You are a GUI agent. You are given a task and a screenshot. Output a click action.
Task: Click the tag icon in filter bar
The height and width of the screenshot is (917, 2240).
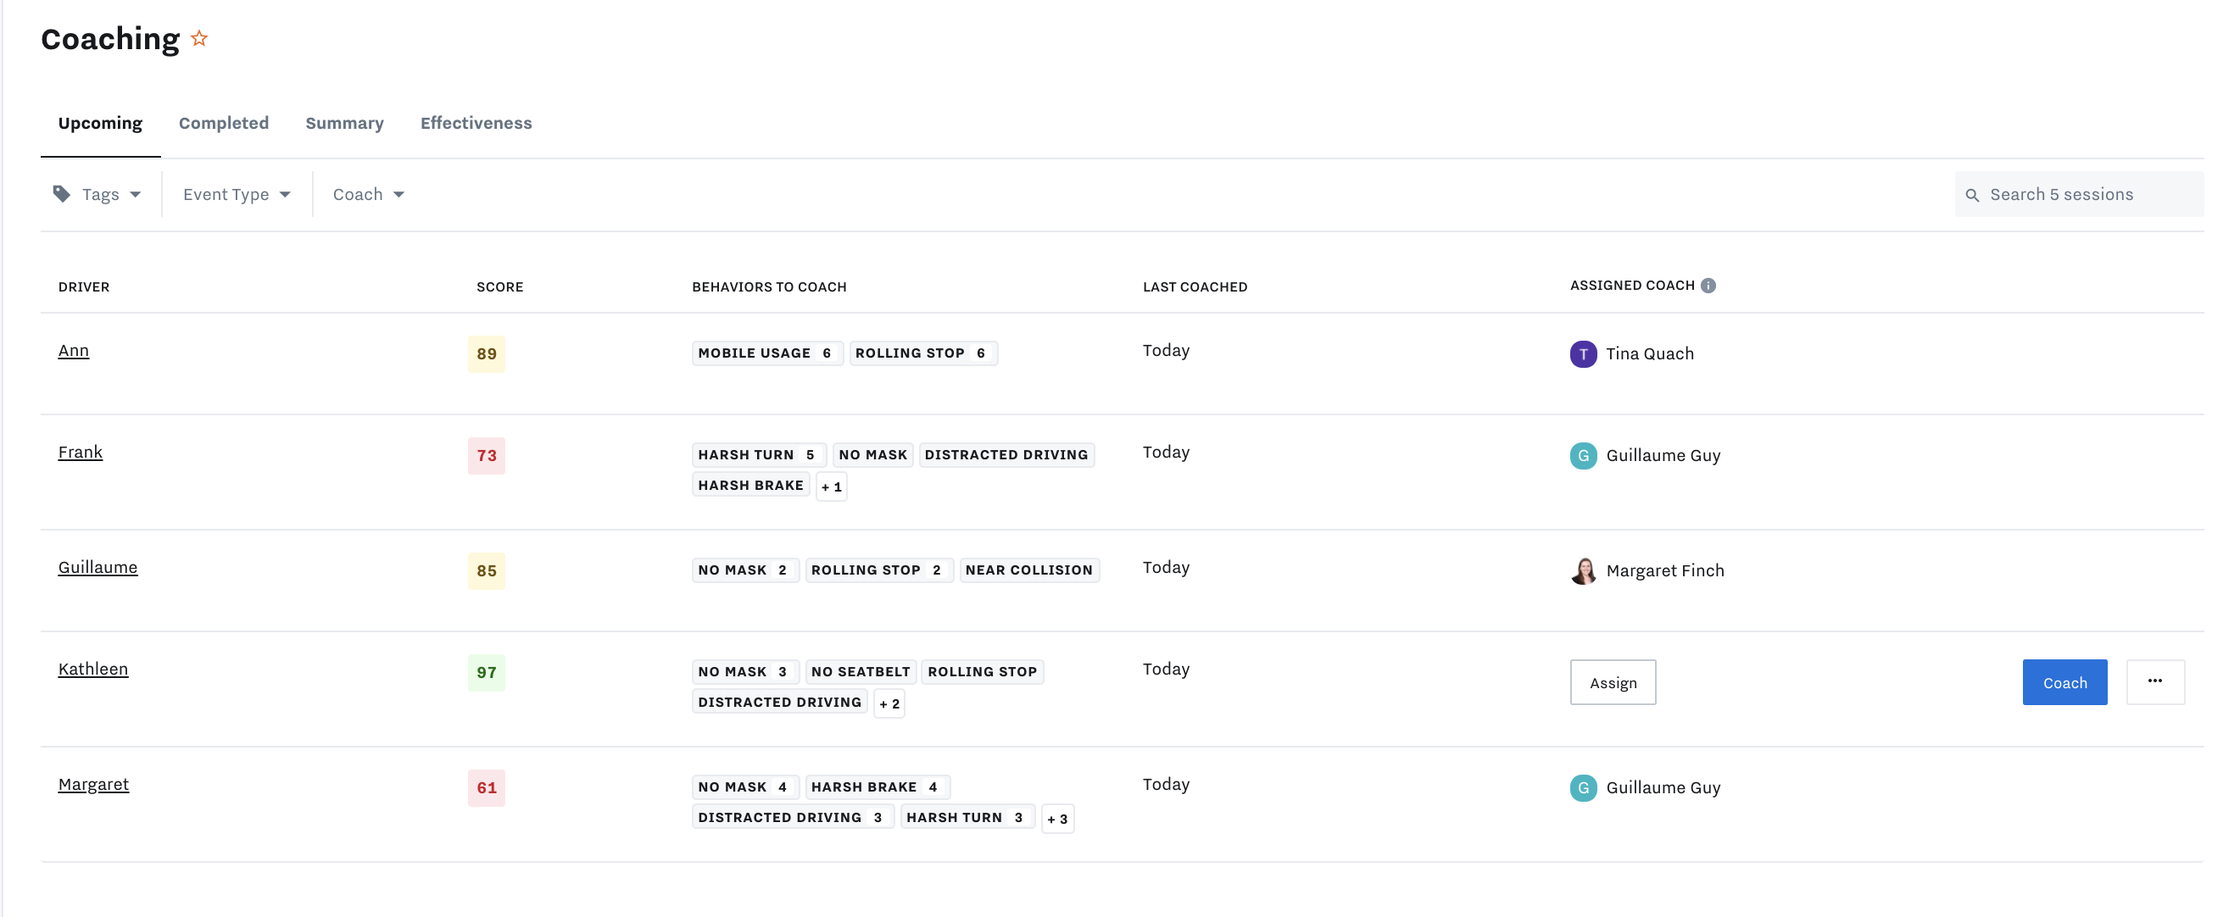[62, 194]
